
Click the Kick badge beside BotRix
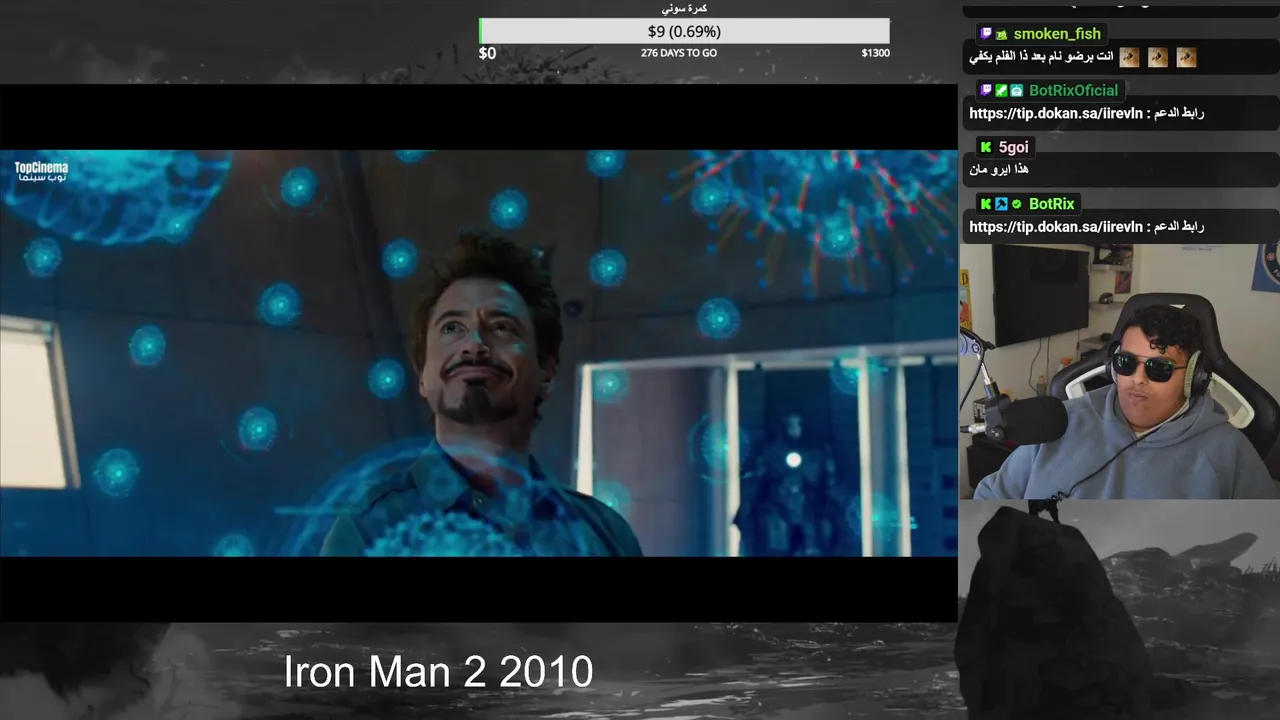[x=986, y=204]
